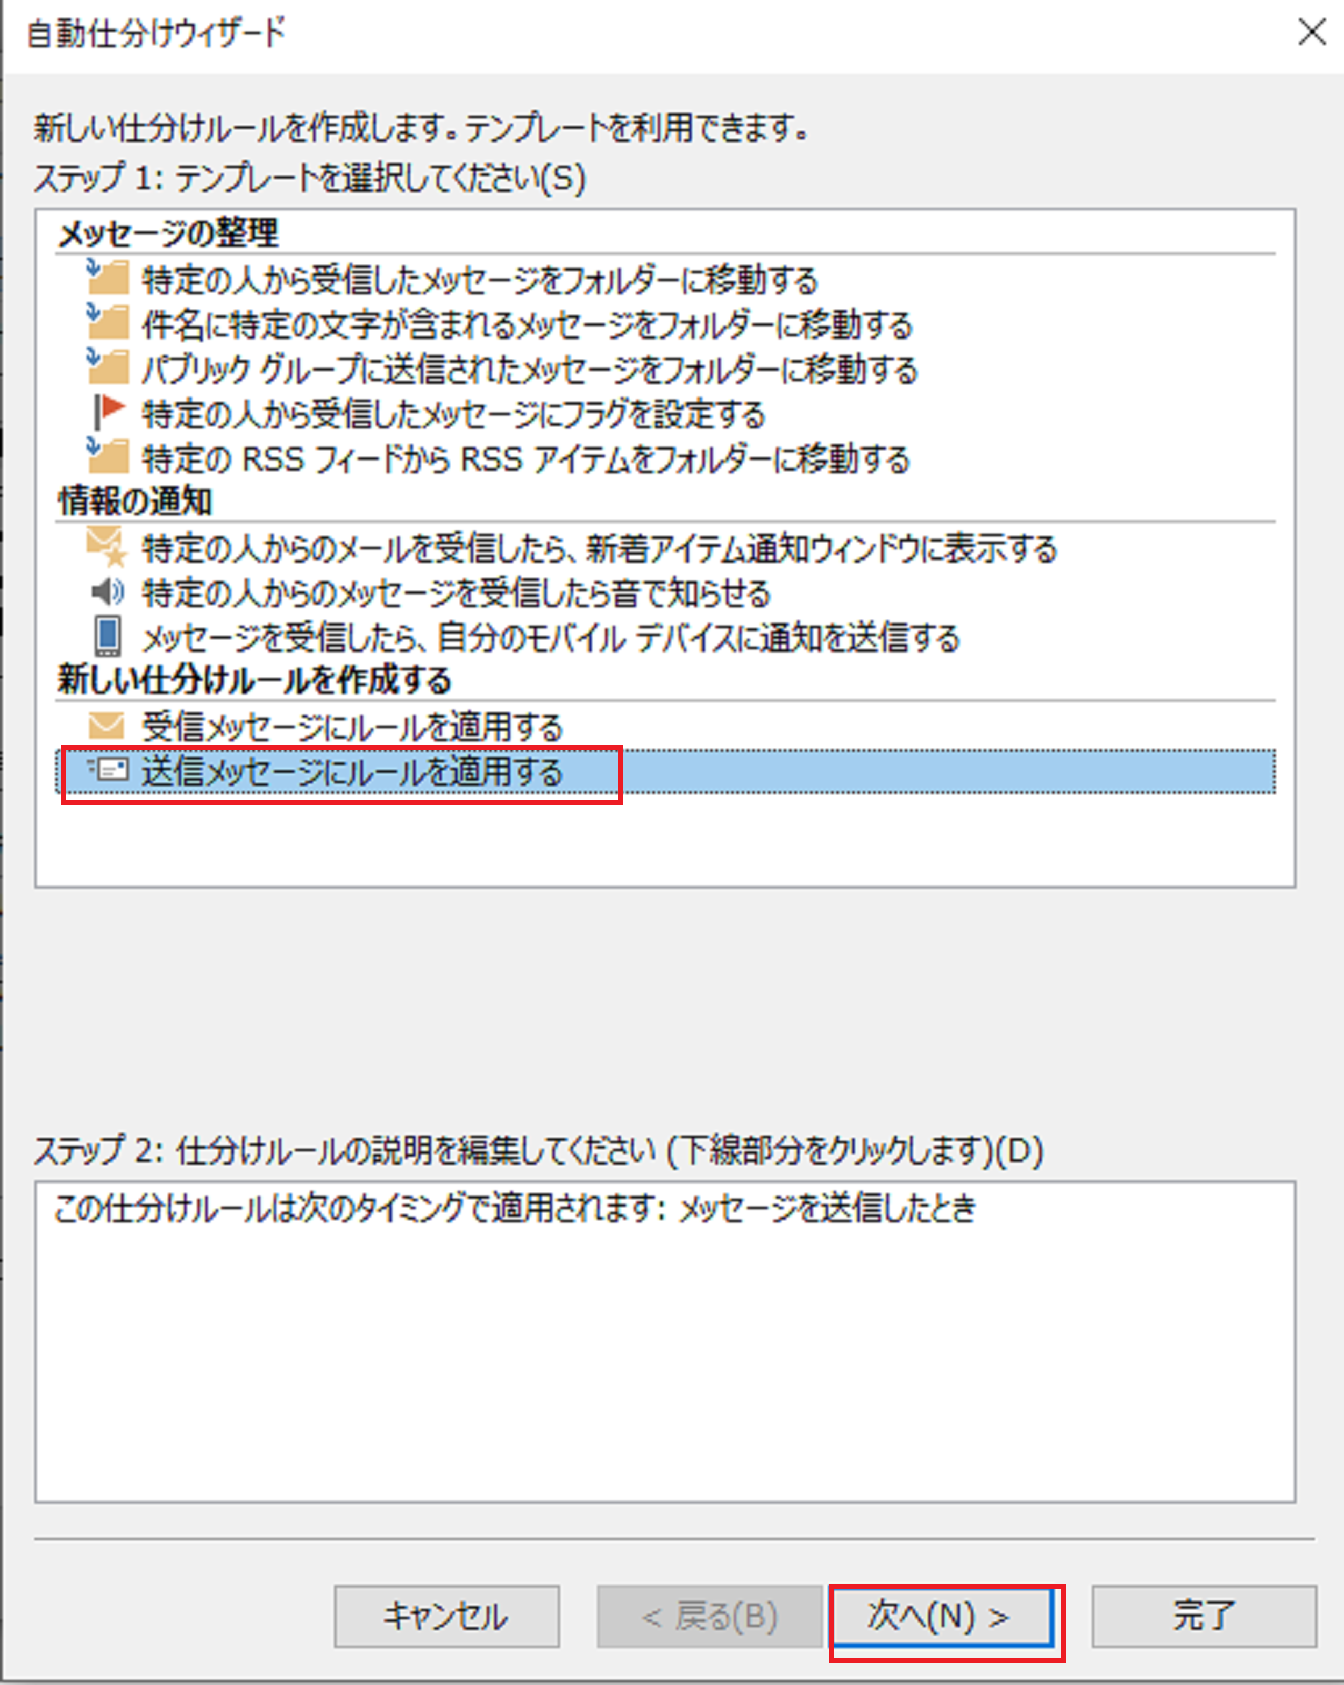Click the キャンセル button
The height and width of the screenshot is (1685, 1344).
(x=447, y=1616)
